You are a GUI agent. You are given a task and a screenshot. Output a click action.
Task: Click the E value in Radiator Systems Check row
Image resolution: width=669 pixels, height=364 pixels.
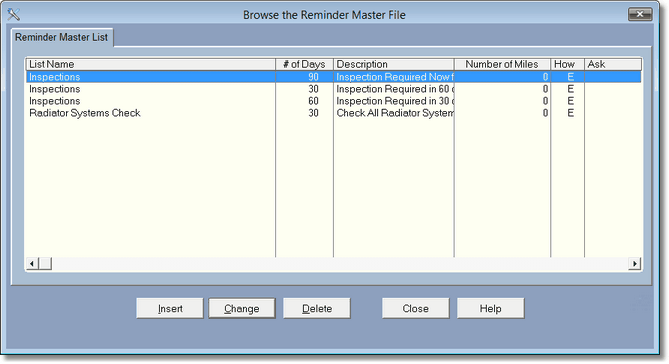pos(570,113)
